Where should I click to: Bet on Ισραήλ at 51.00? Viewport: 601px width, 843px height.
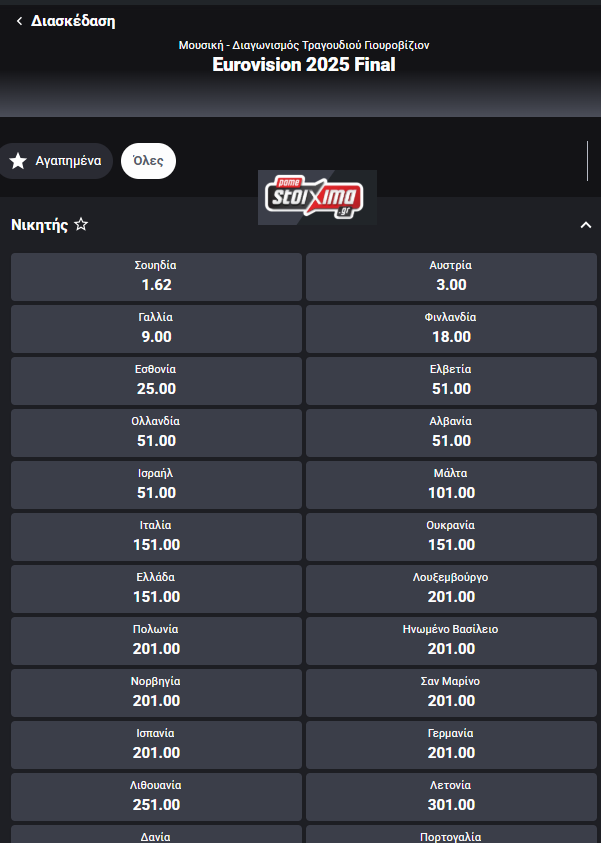click(156, 485)
